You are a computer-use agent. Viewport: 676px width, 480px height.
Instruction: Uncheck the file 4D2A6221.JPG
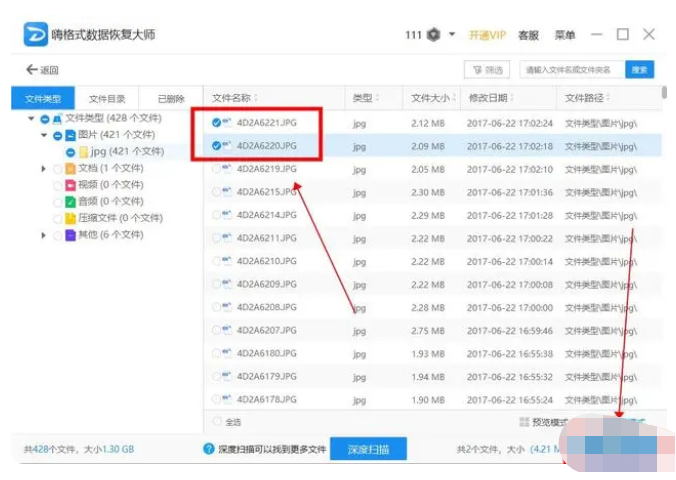[217, 122]
